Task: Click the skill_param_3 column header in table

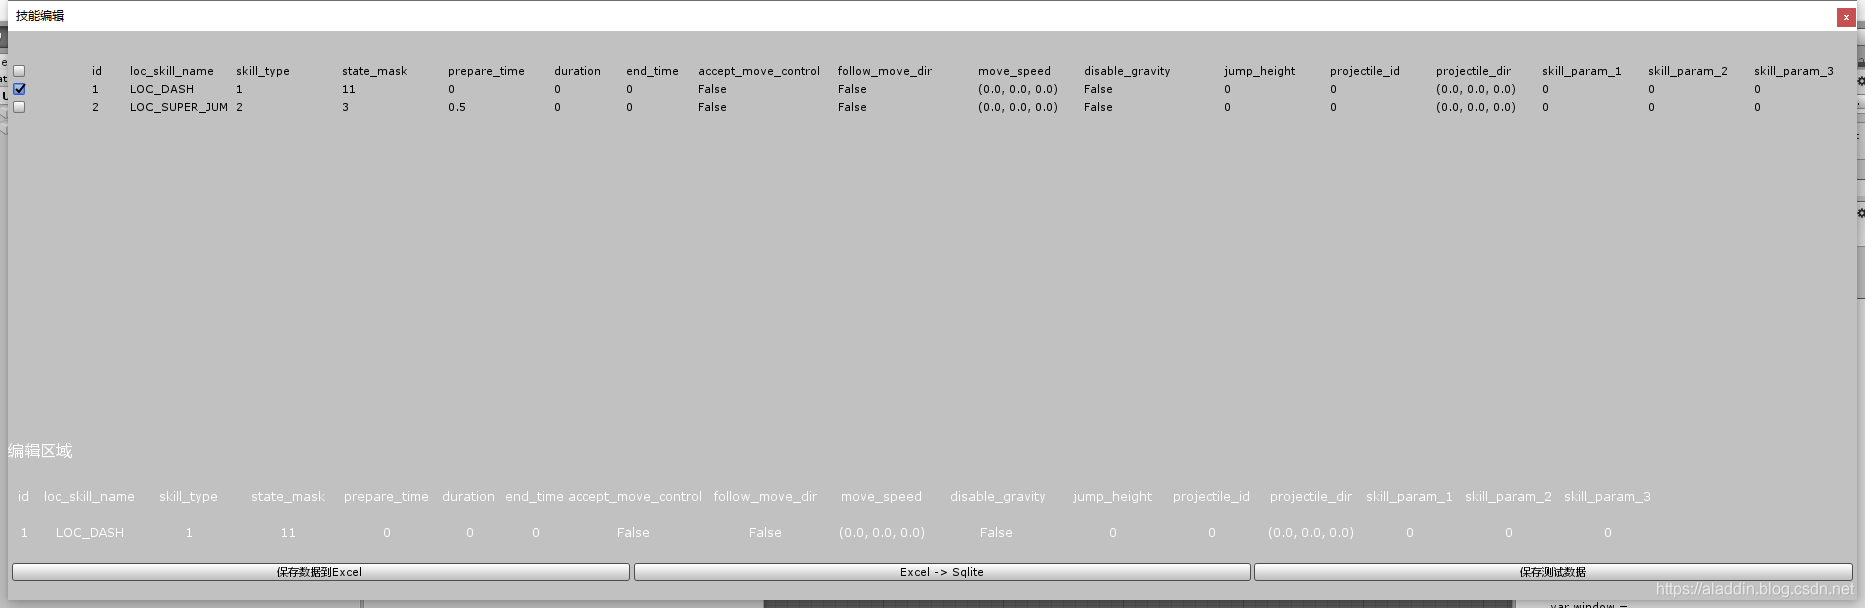Action: (1794, 71)
